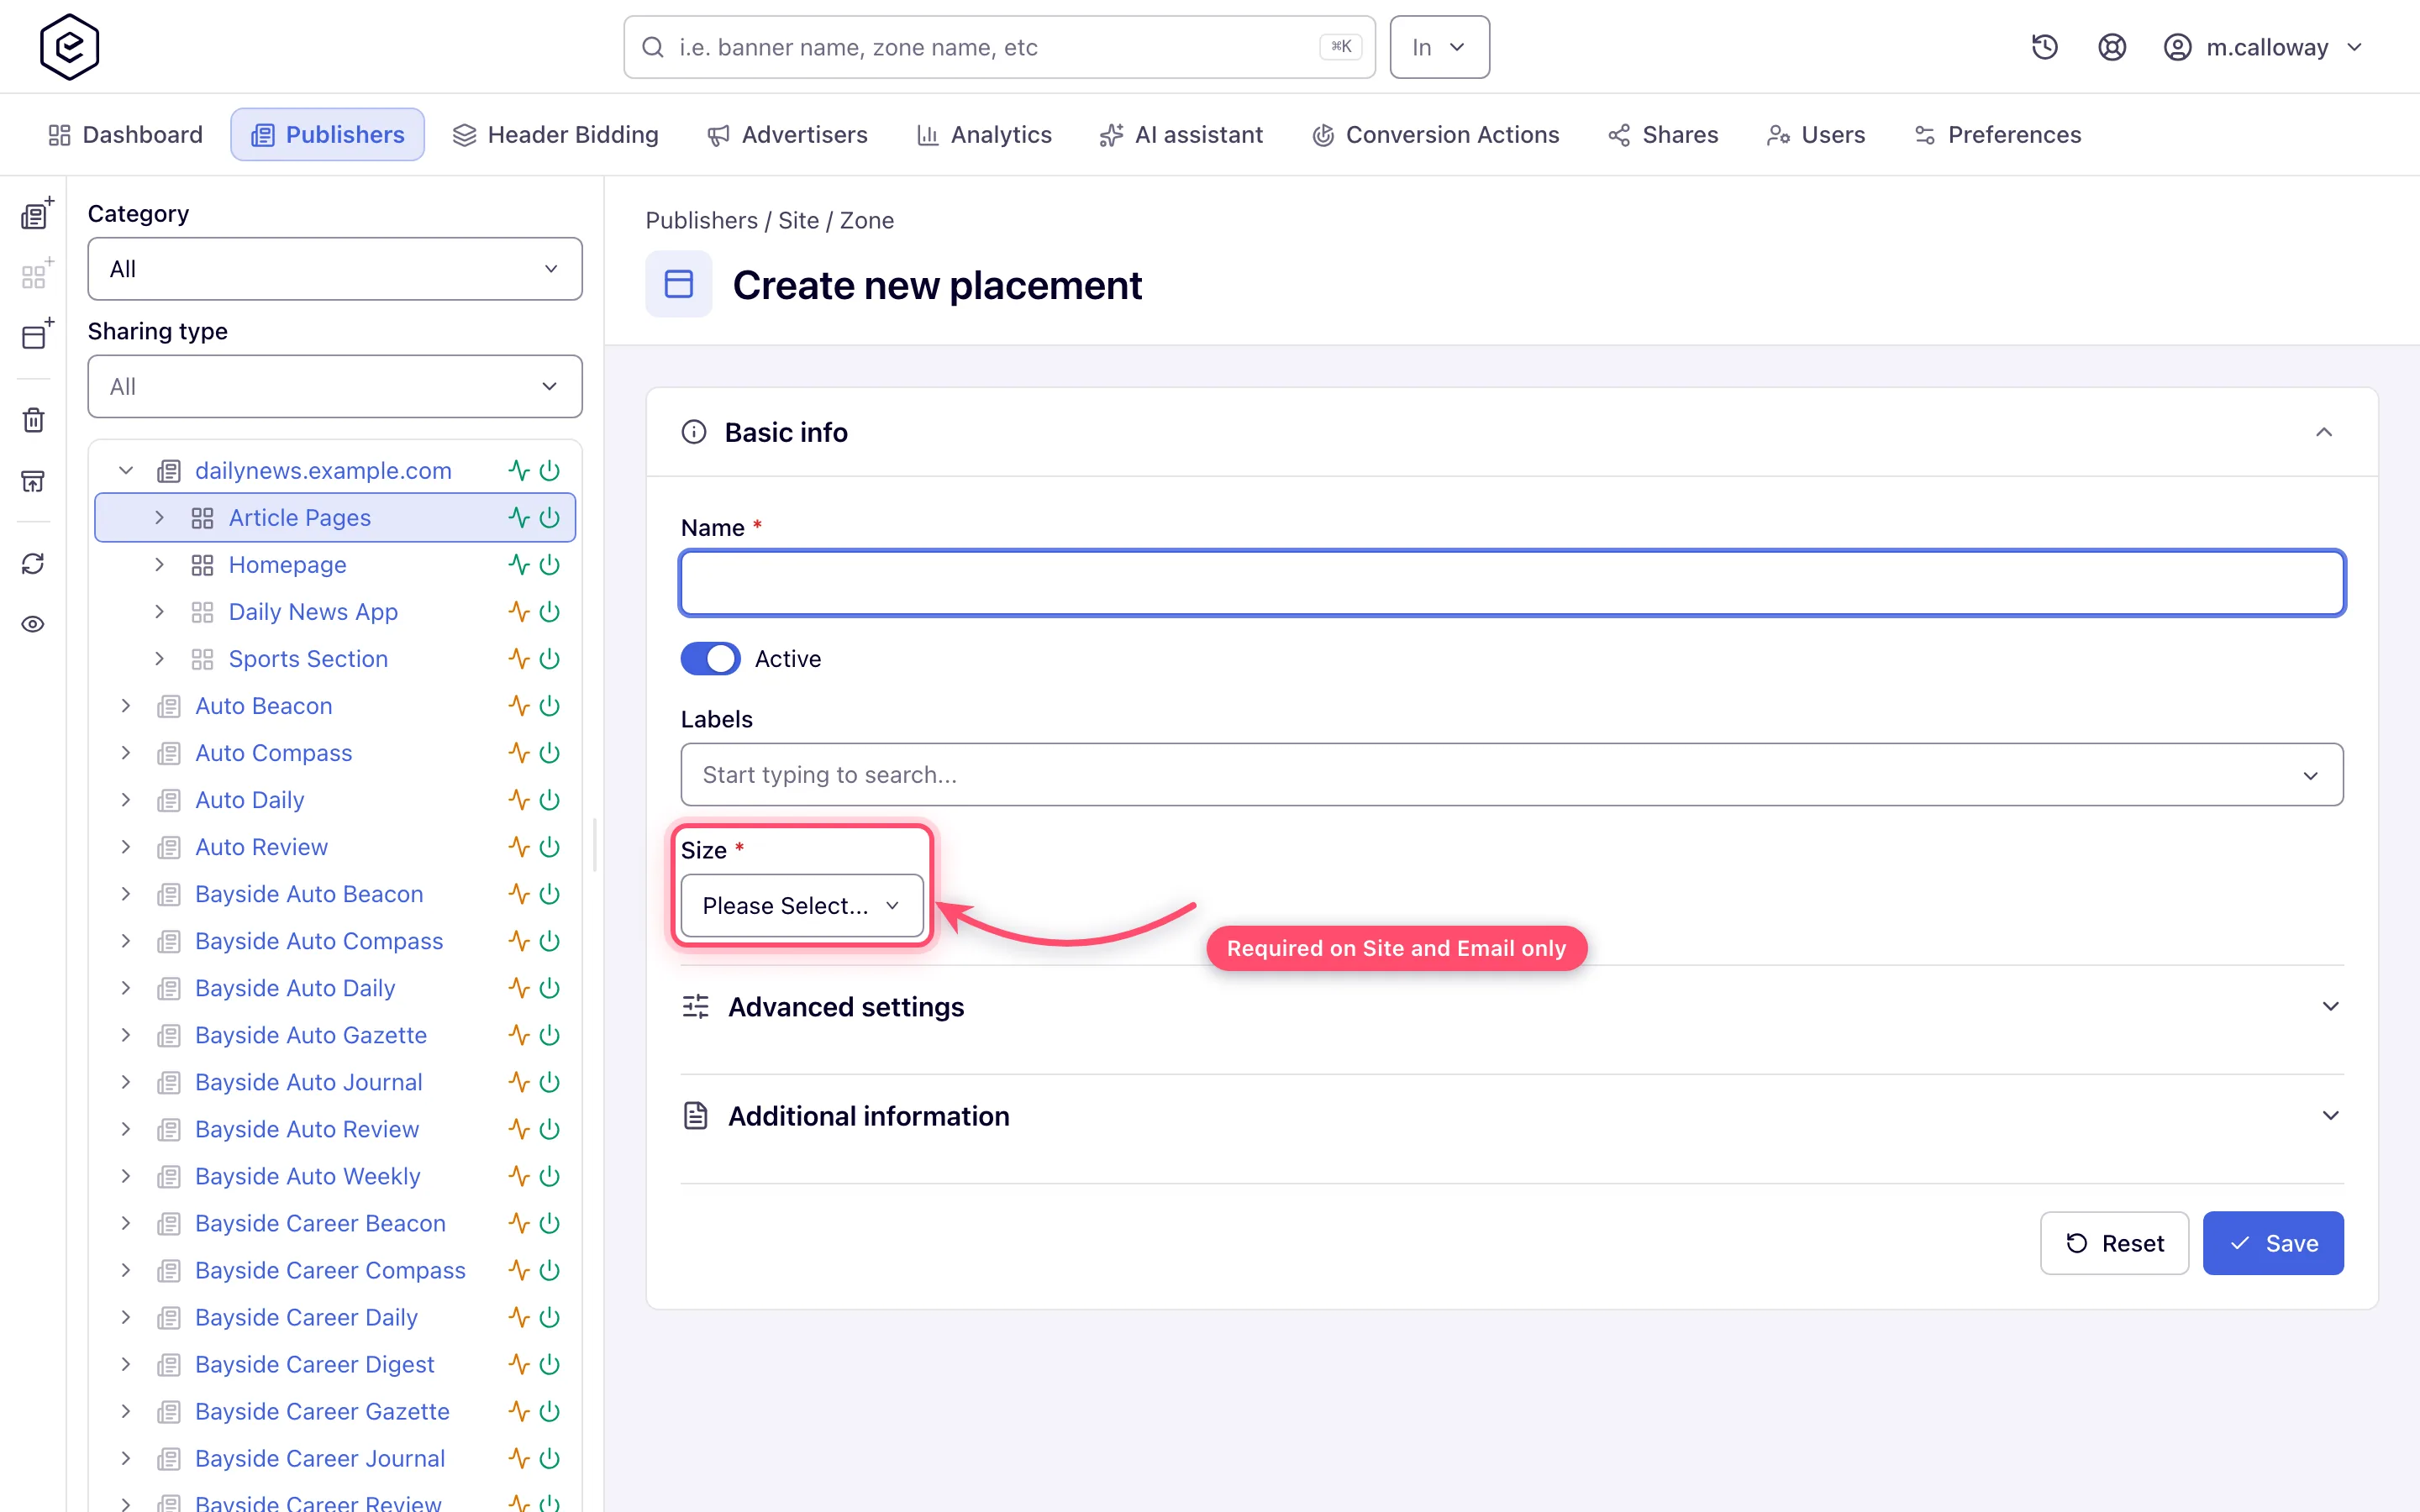Click the trash icon in left sidebar

(x=33, y=420)
